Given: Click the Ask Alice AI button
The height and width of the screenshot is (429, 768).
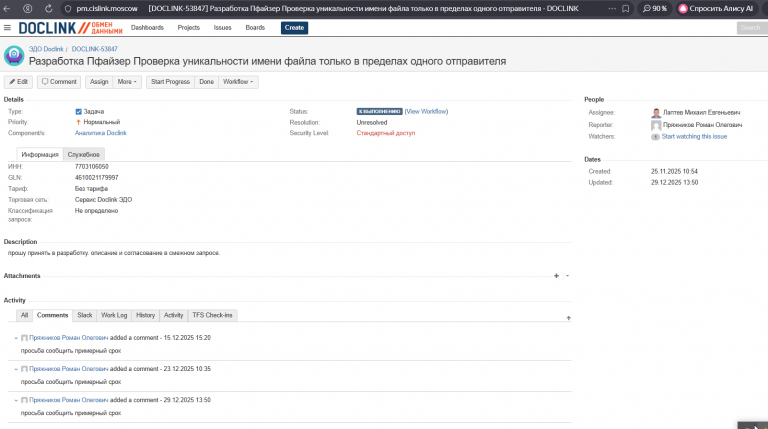Looking at the screenshot, I should (718, 8).
